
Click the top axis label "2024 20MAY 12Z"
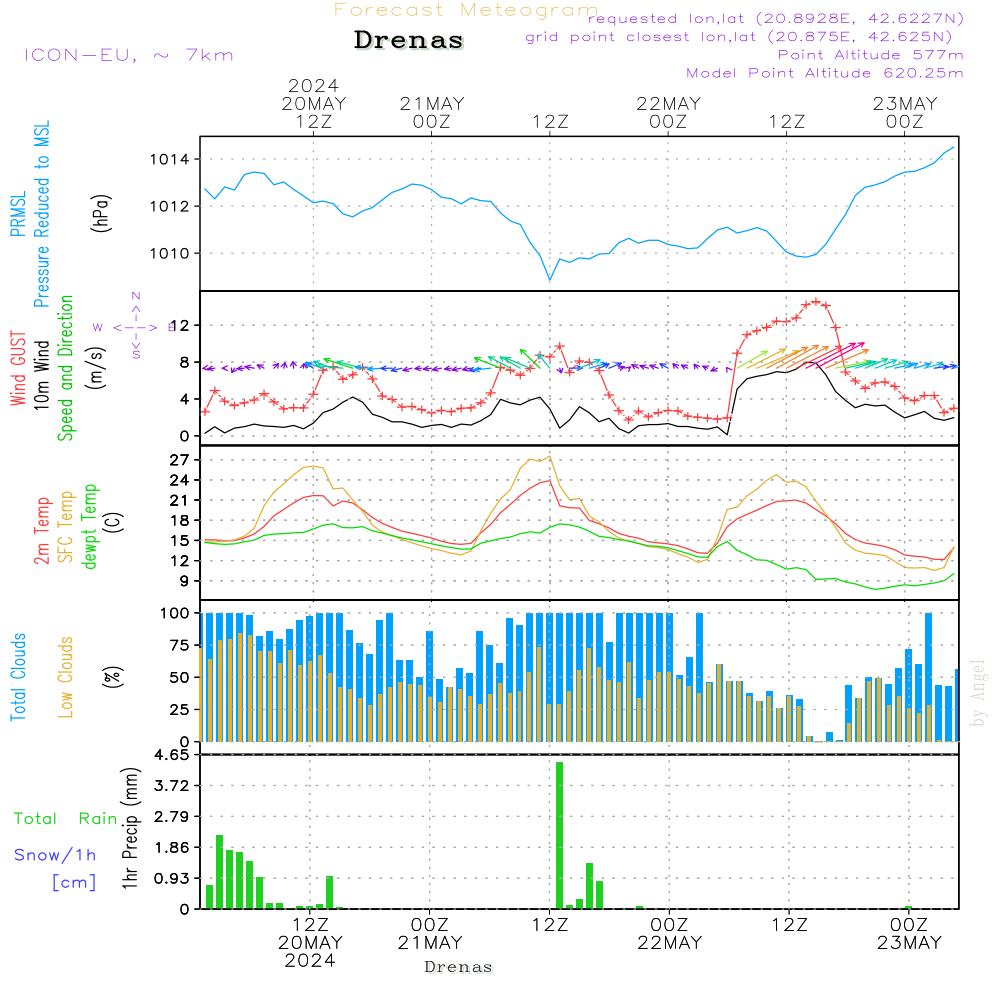[314, 103]
